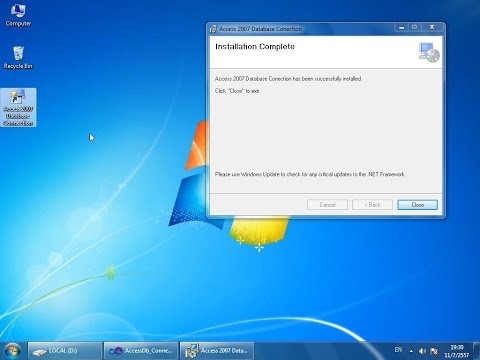Click the 'Installation Complete' heading
The image size is (480, 360).
[x=255, y=47]
